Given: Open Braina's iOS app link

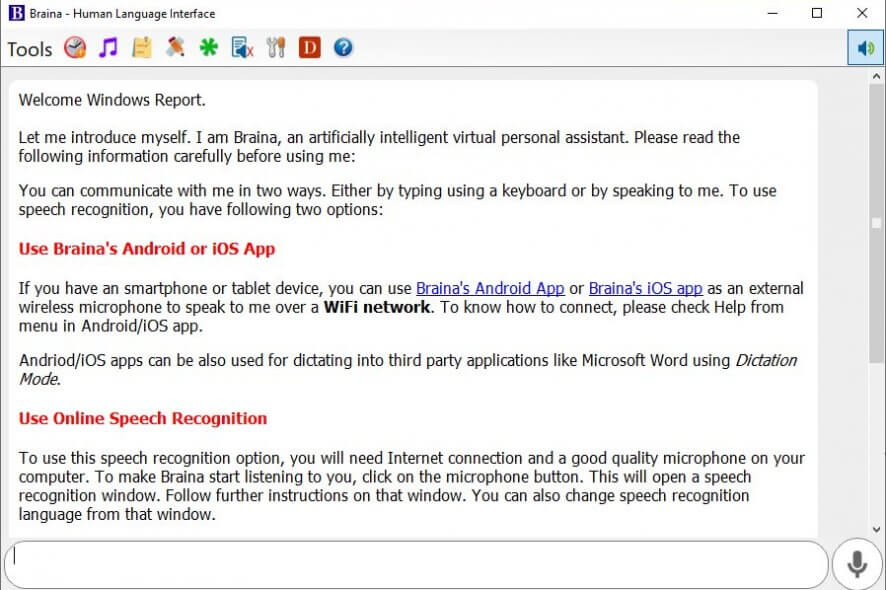Looking at the screenshot, I should click(645, 289).
